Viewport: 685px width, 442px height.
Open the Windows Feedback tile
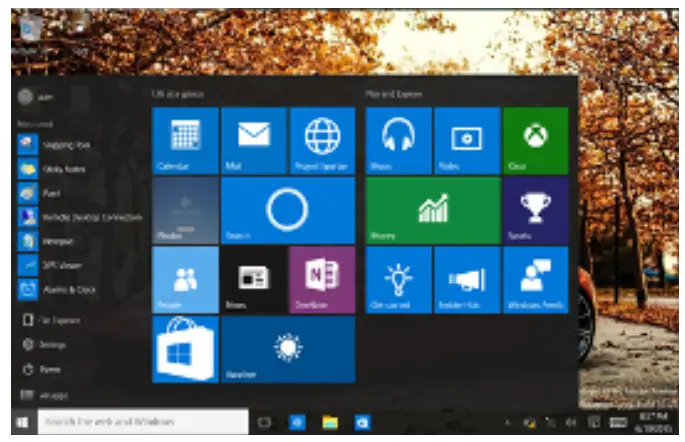[536, 280]
